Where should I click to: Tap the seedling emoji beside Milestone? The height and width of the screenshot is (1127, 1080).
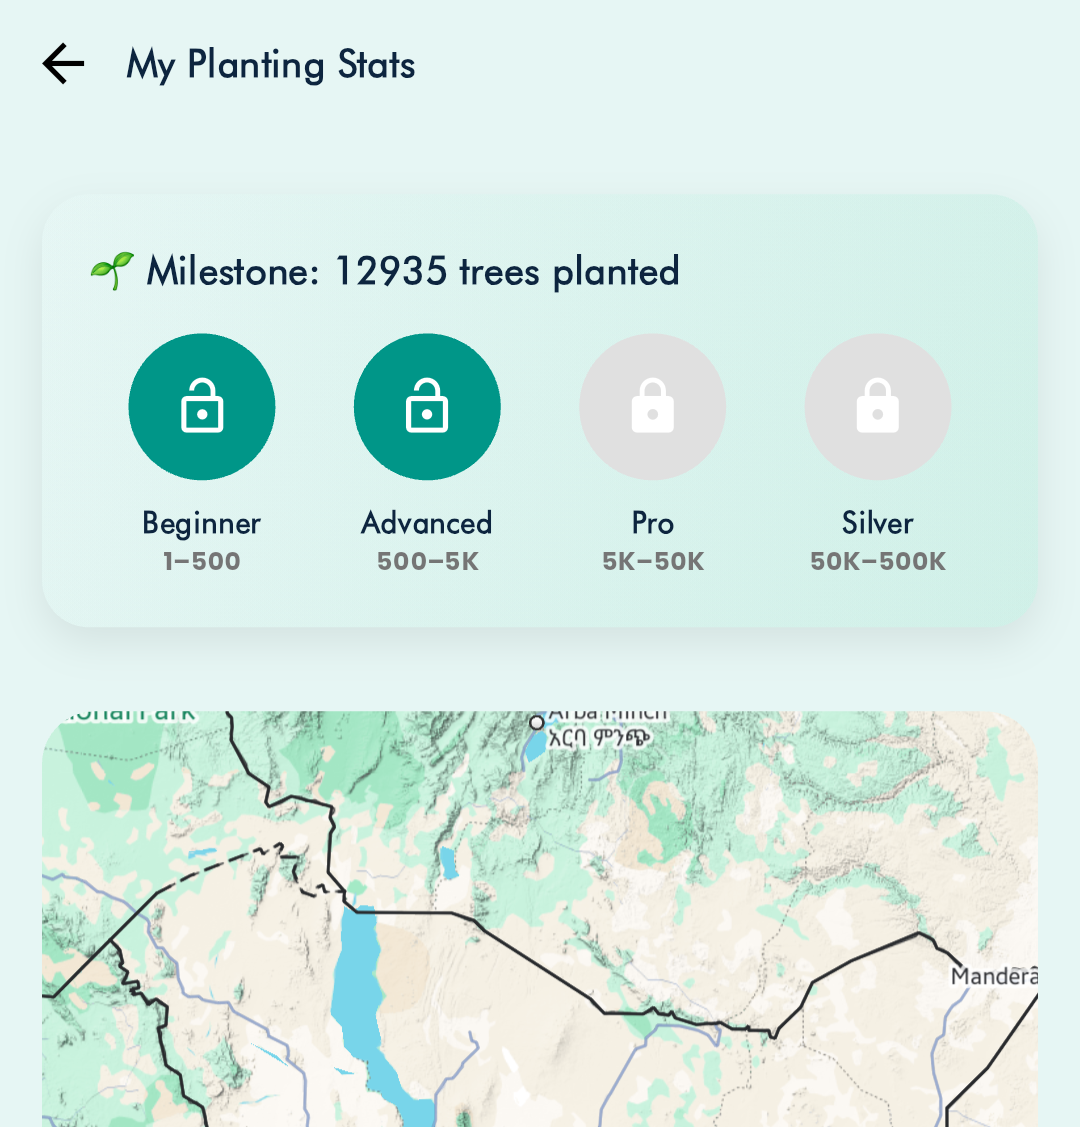[x=112, y=271]
